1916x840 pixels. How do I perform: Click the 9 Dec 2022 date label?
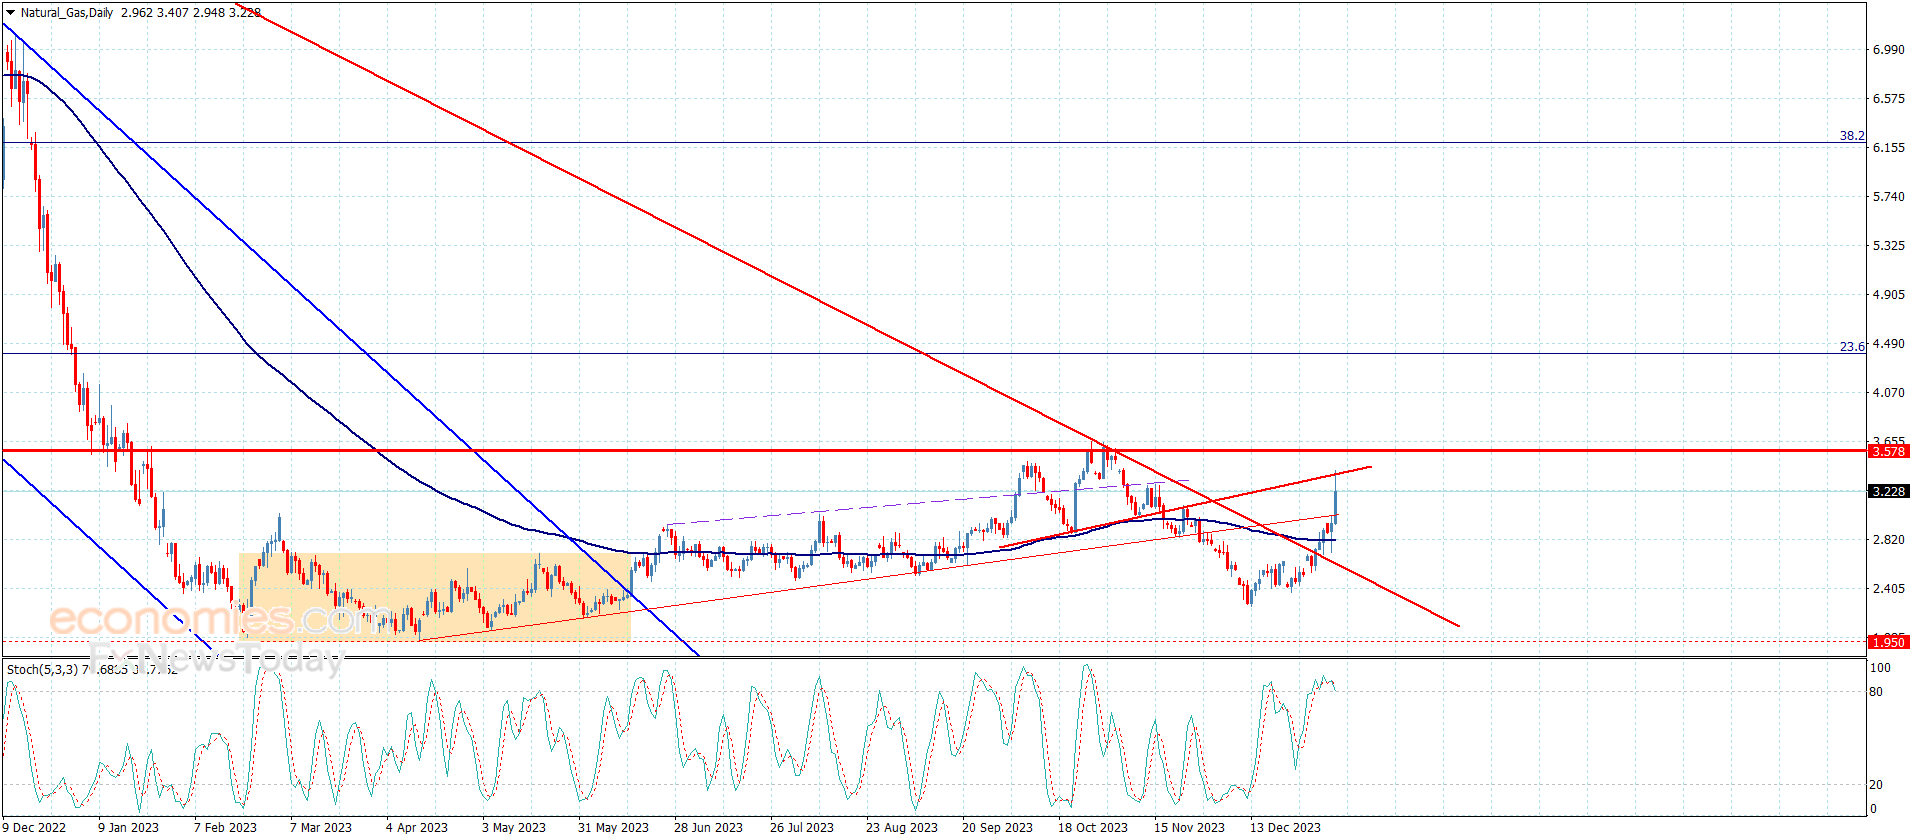click(34, 827)
